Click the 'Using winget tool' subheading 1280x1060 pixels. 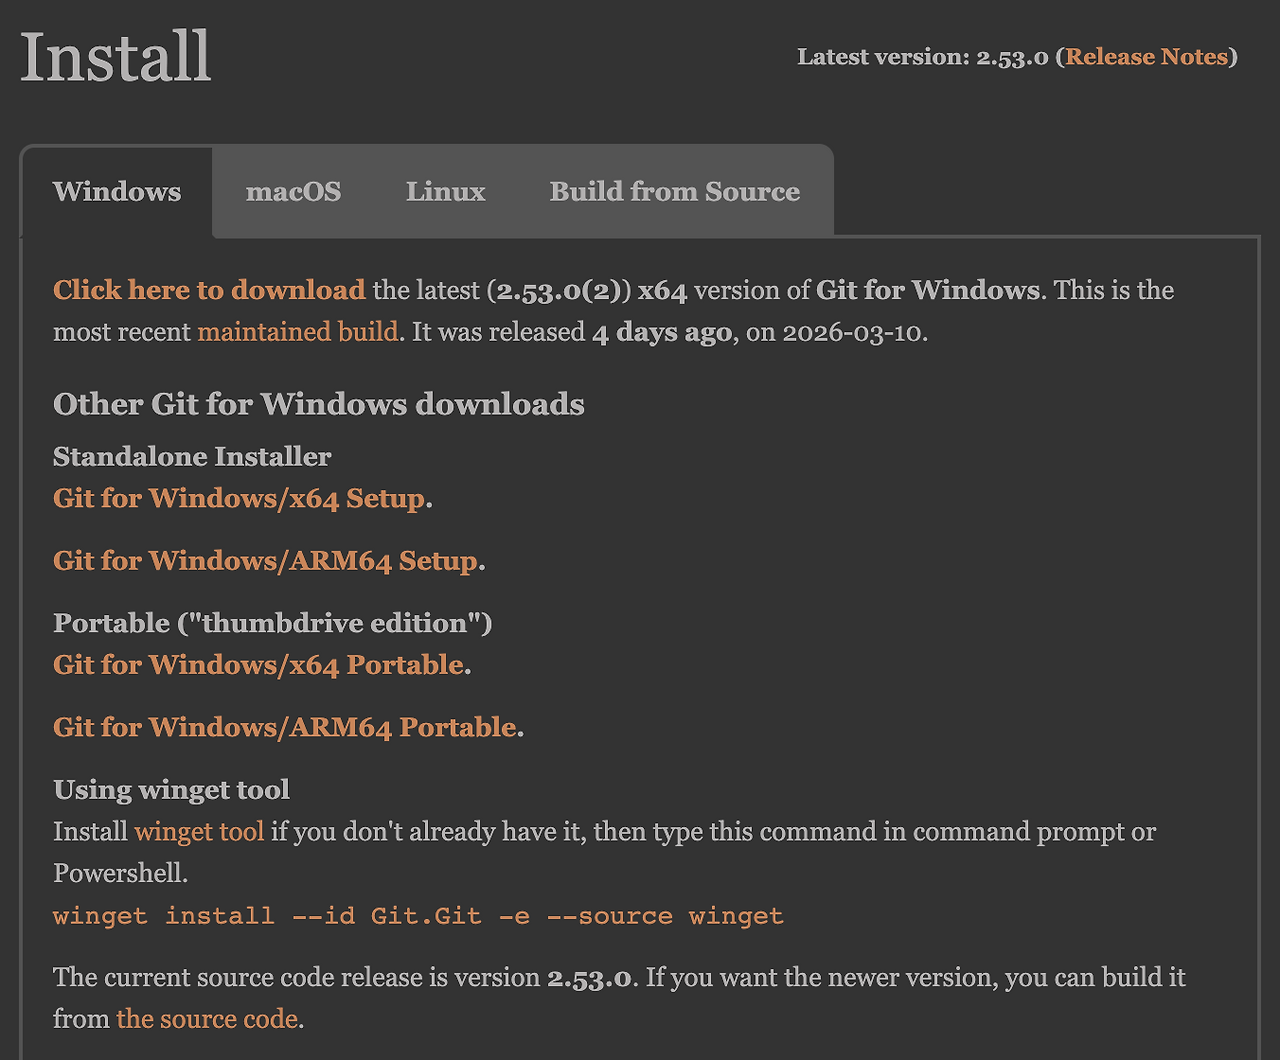[x=172, y=790]
